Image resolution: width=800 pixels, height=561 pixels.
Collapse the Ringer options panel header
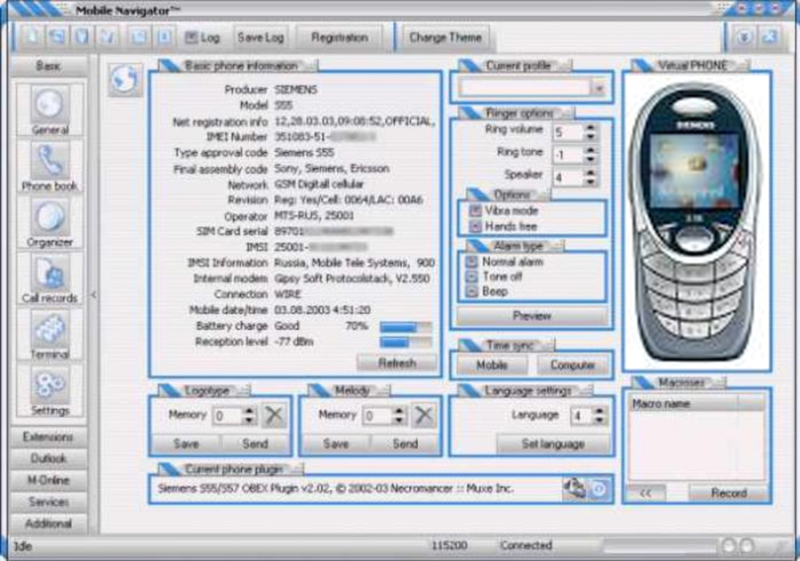(517, 113)
